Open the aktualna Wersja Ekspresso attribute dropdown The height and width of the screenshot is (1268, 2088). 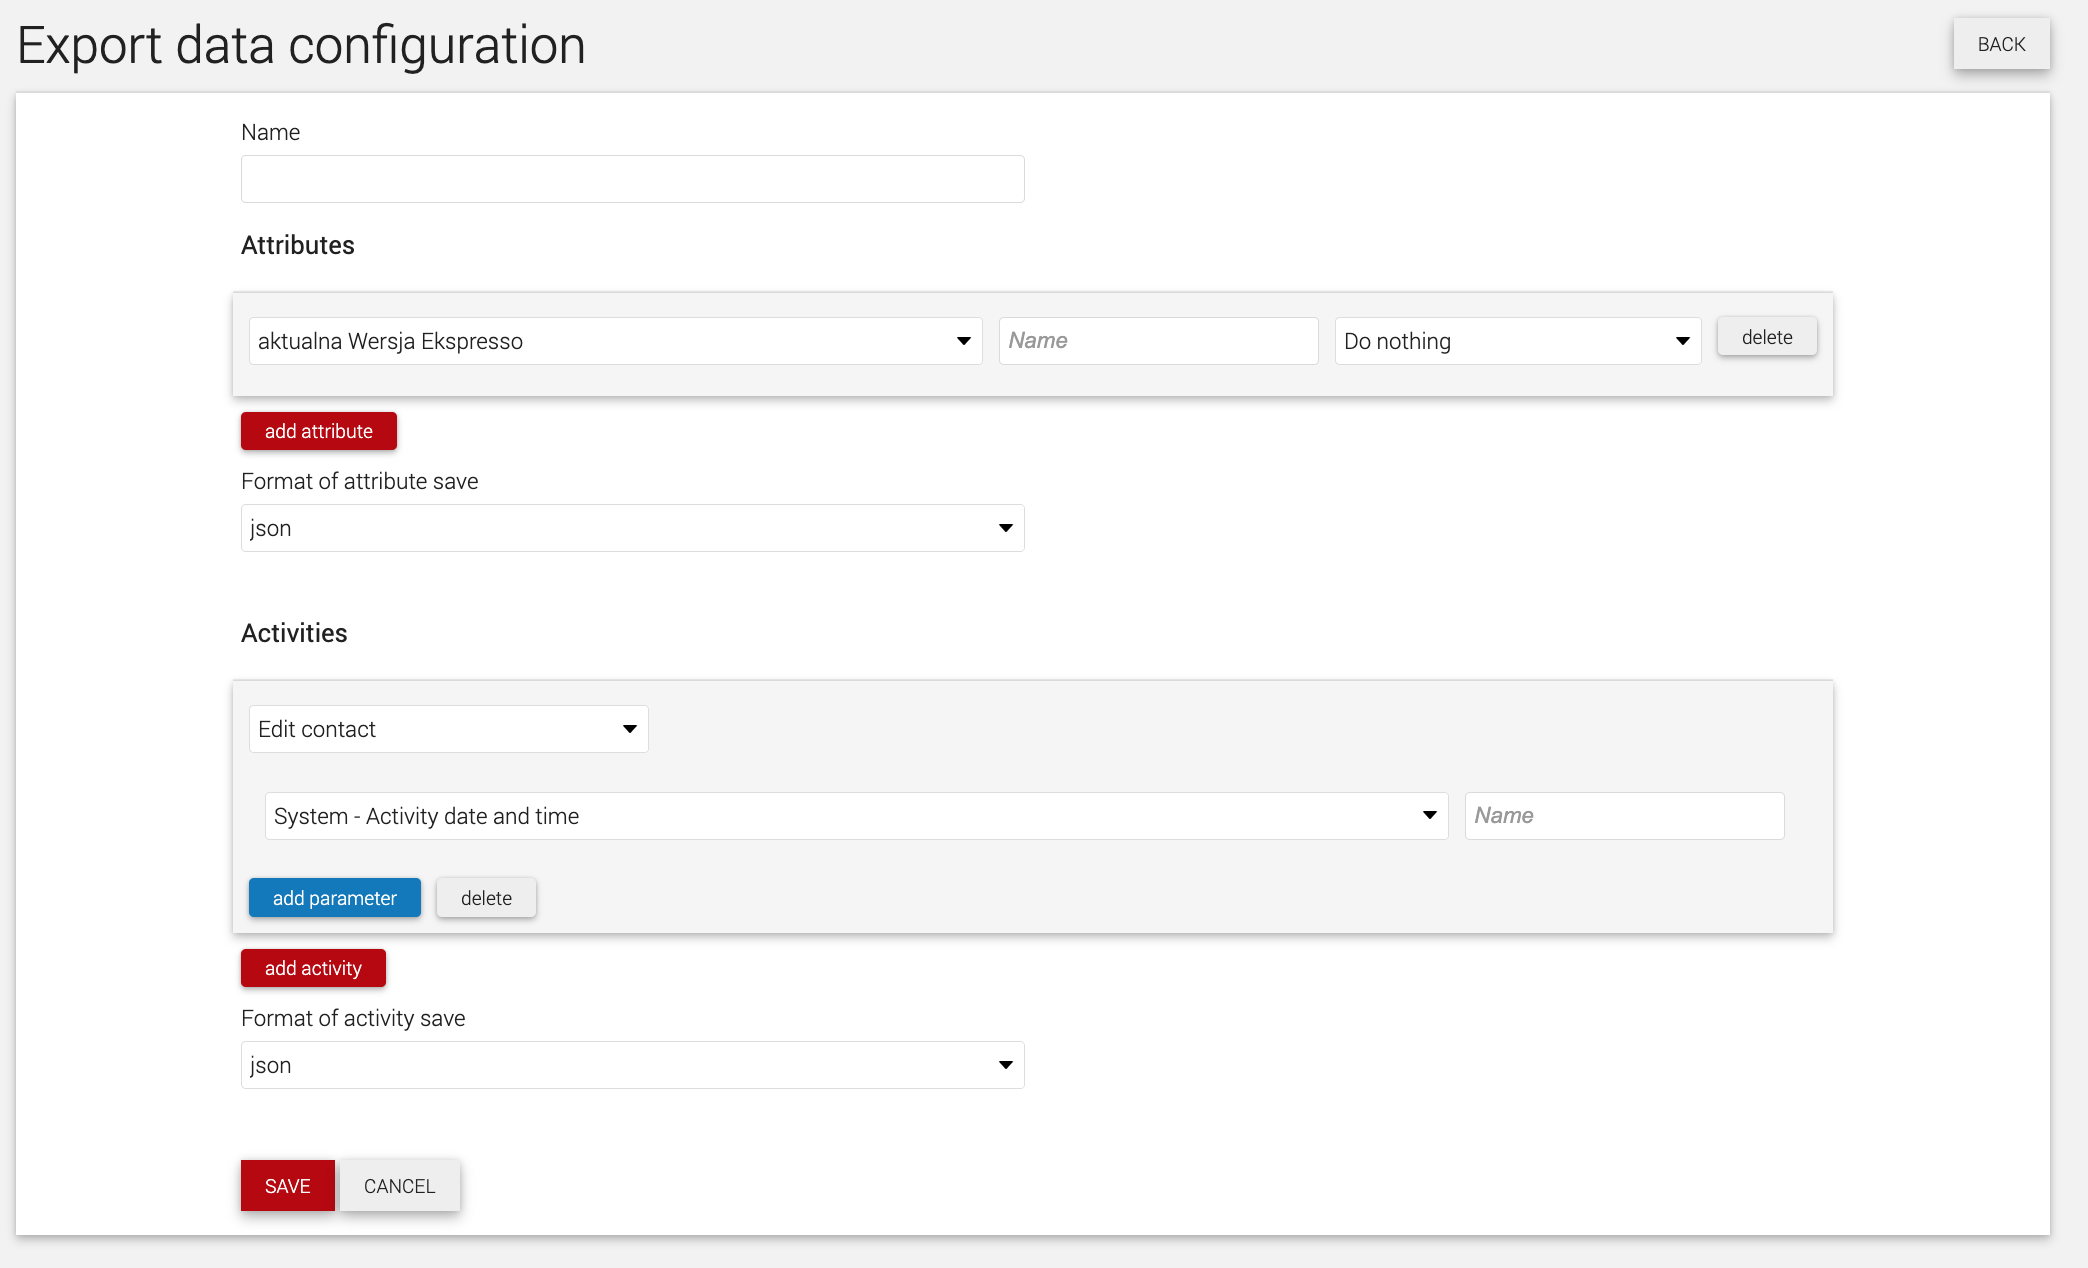(615, 341)
